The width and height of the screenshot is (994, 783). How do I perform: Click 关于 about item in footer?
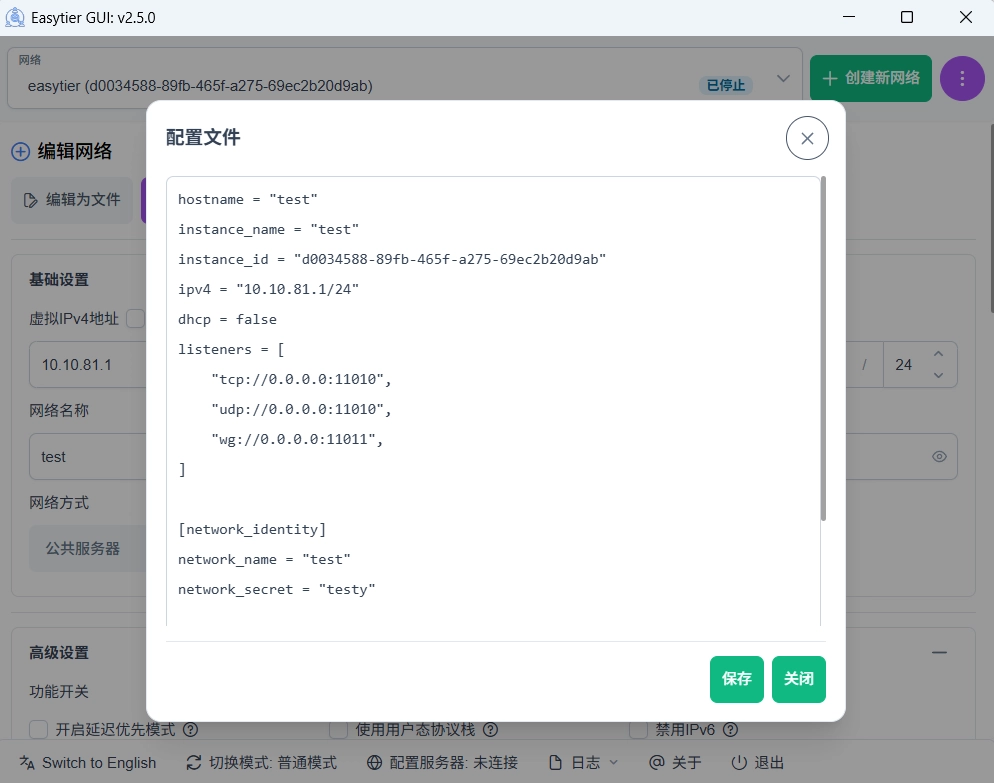(x=675, y=763)
